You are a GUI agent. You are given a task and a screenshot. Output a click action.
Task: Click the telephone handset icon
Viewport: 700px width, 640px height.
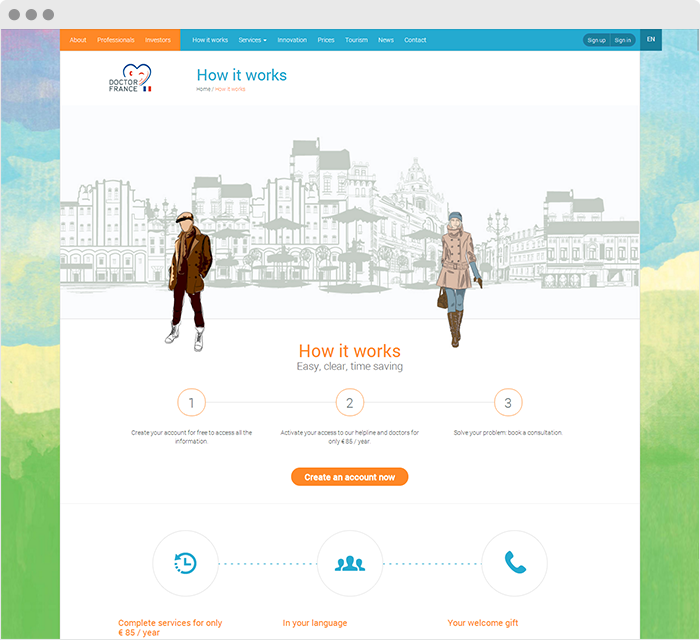514,563
